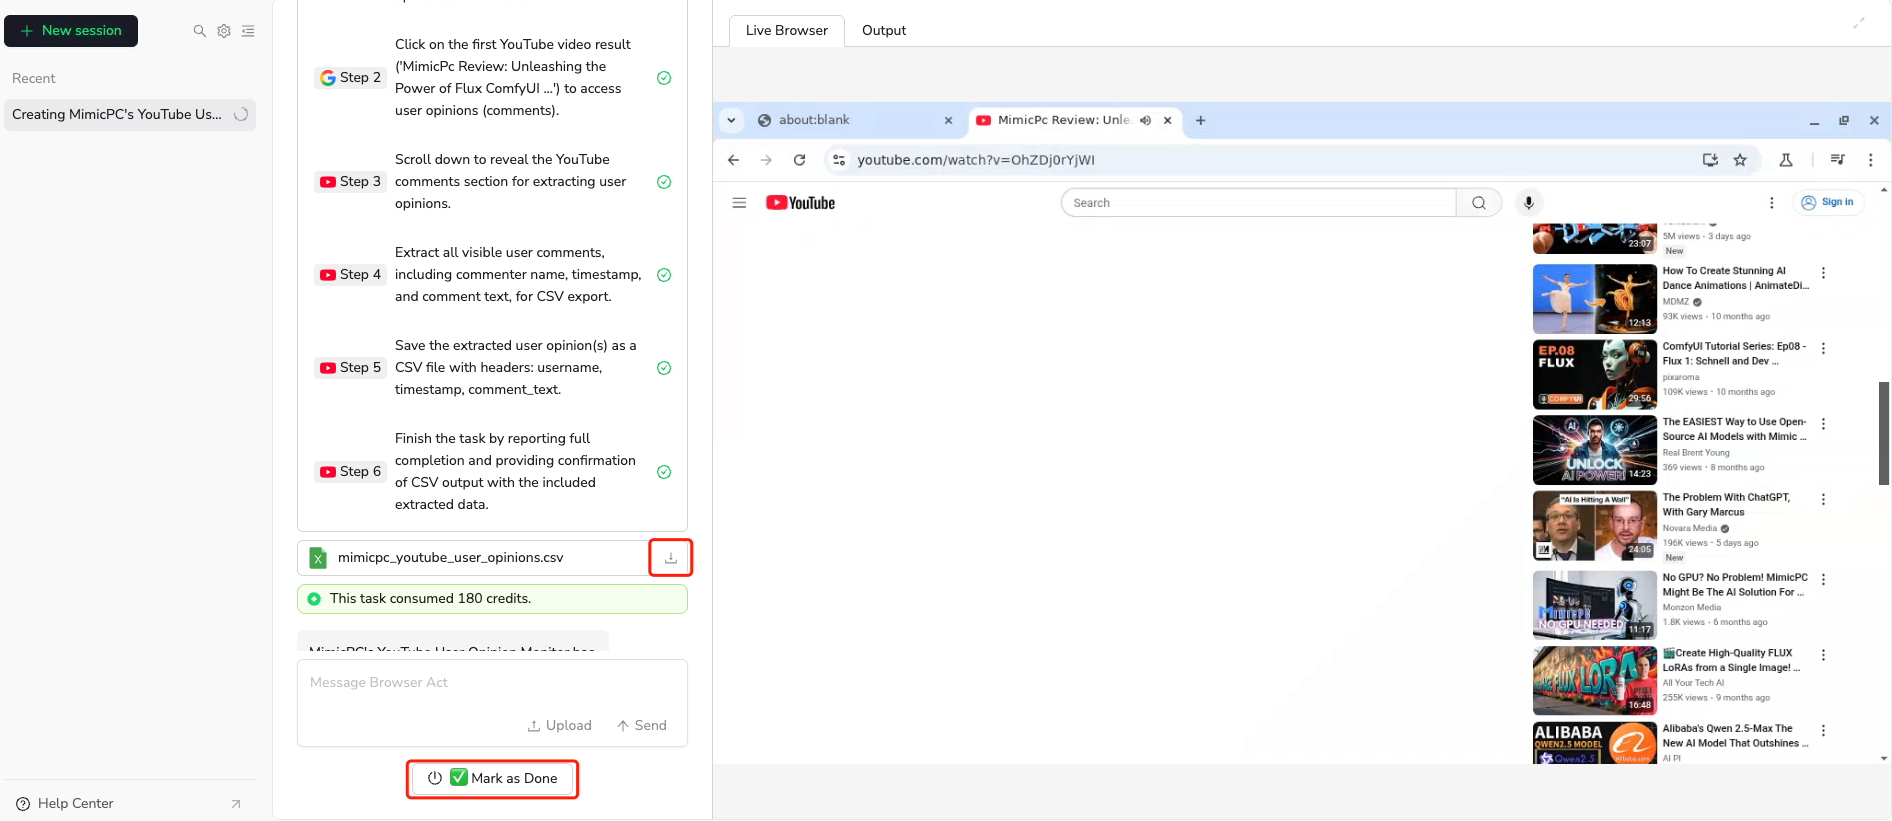This screenshot has width=1892, height=821.
Task: Open the Creating MimicPC's YouTube session
Action: 130,115
